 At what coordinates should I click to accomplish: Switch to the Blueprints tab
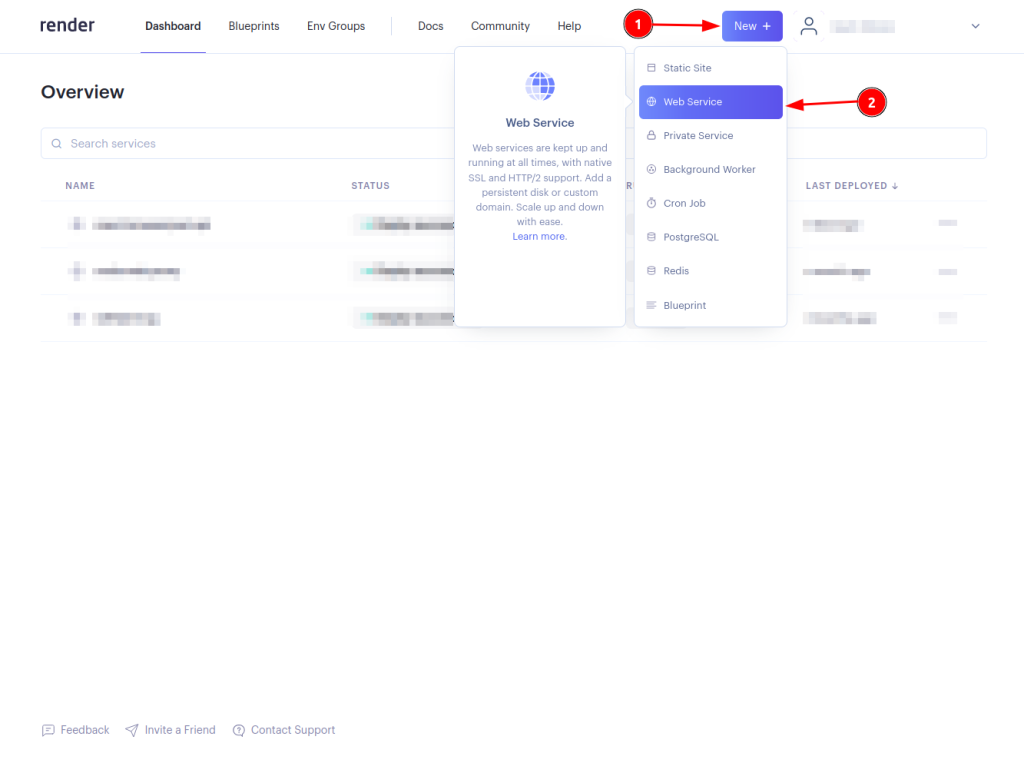[x=254, y=26]
